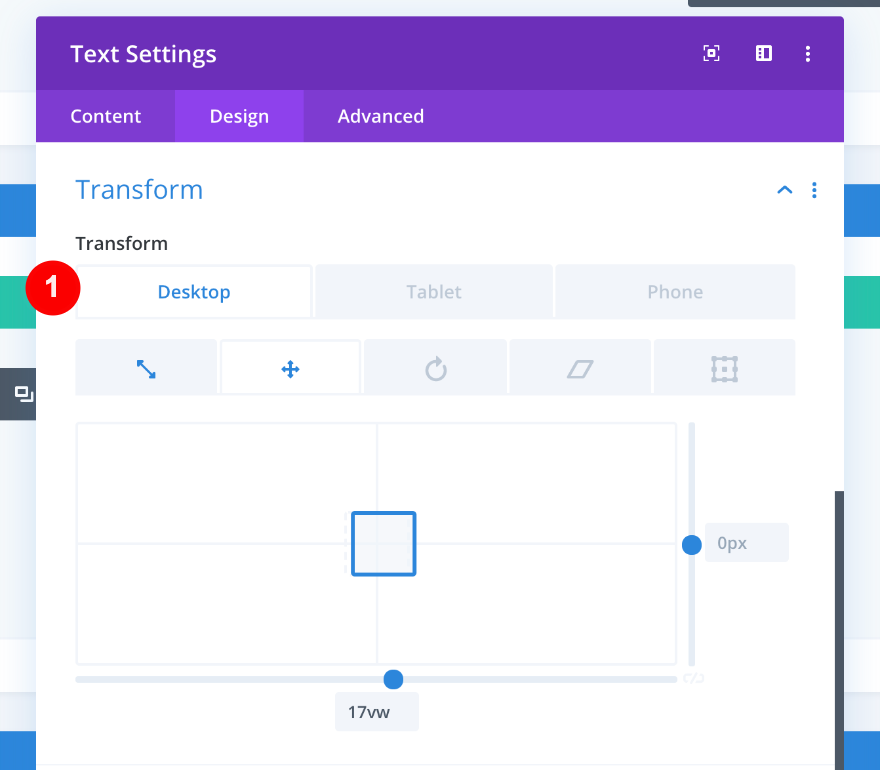Select the Phone device view
880x770 pixels.
[x=675, y=292]
